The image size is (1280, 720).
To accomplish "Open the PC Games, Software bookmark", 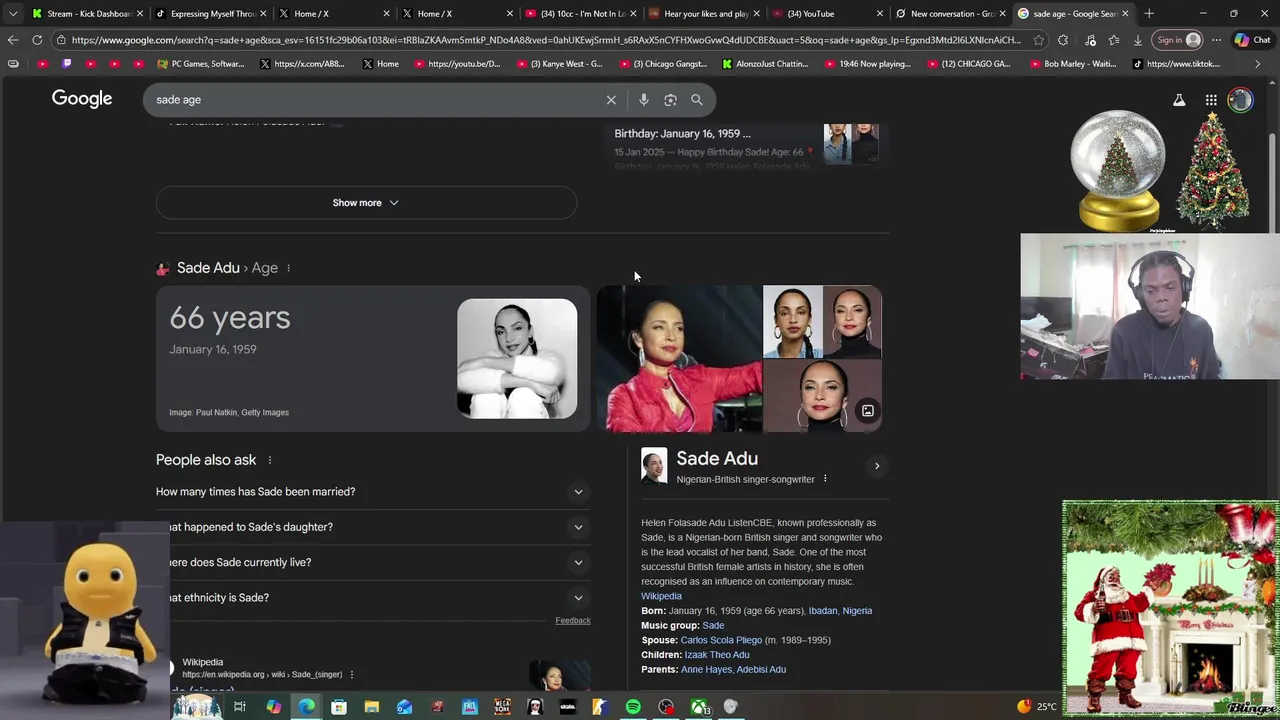I will click(x=201, y=64).
